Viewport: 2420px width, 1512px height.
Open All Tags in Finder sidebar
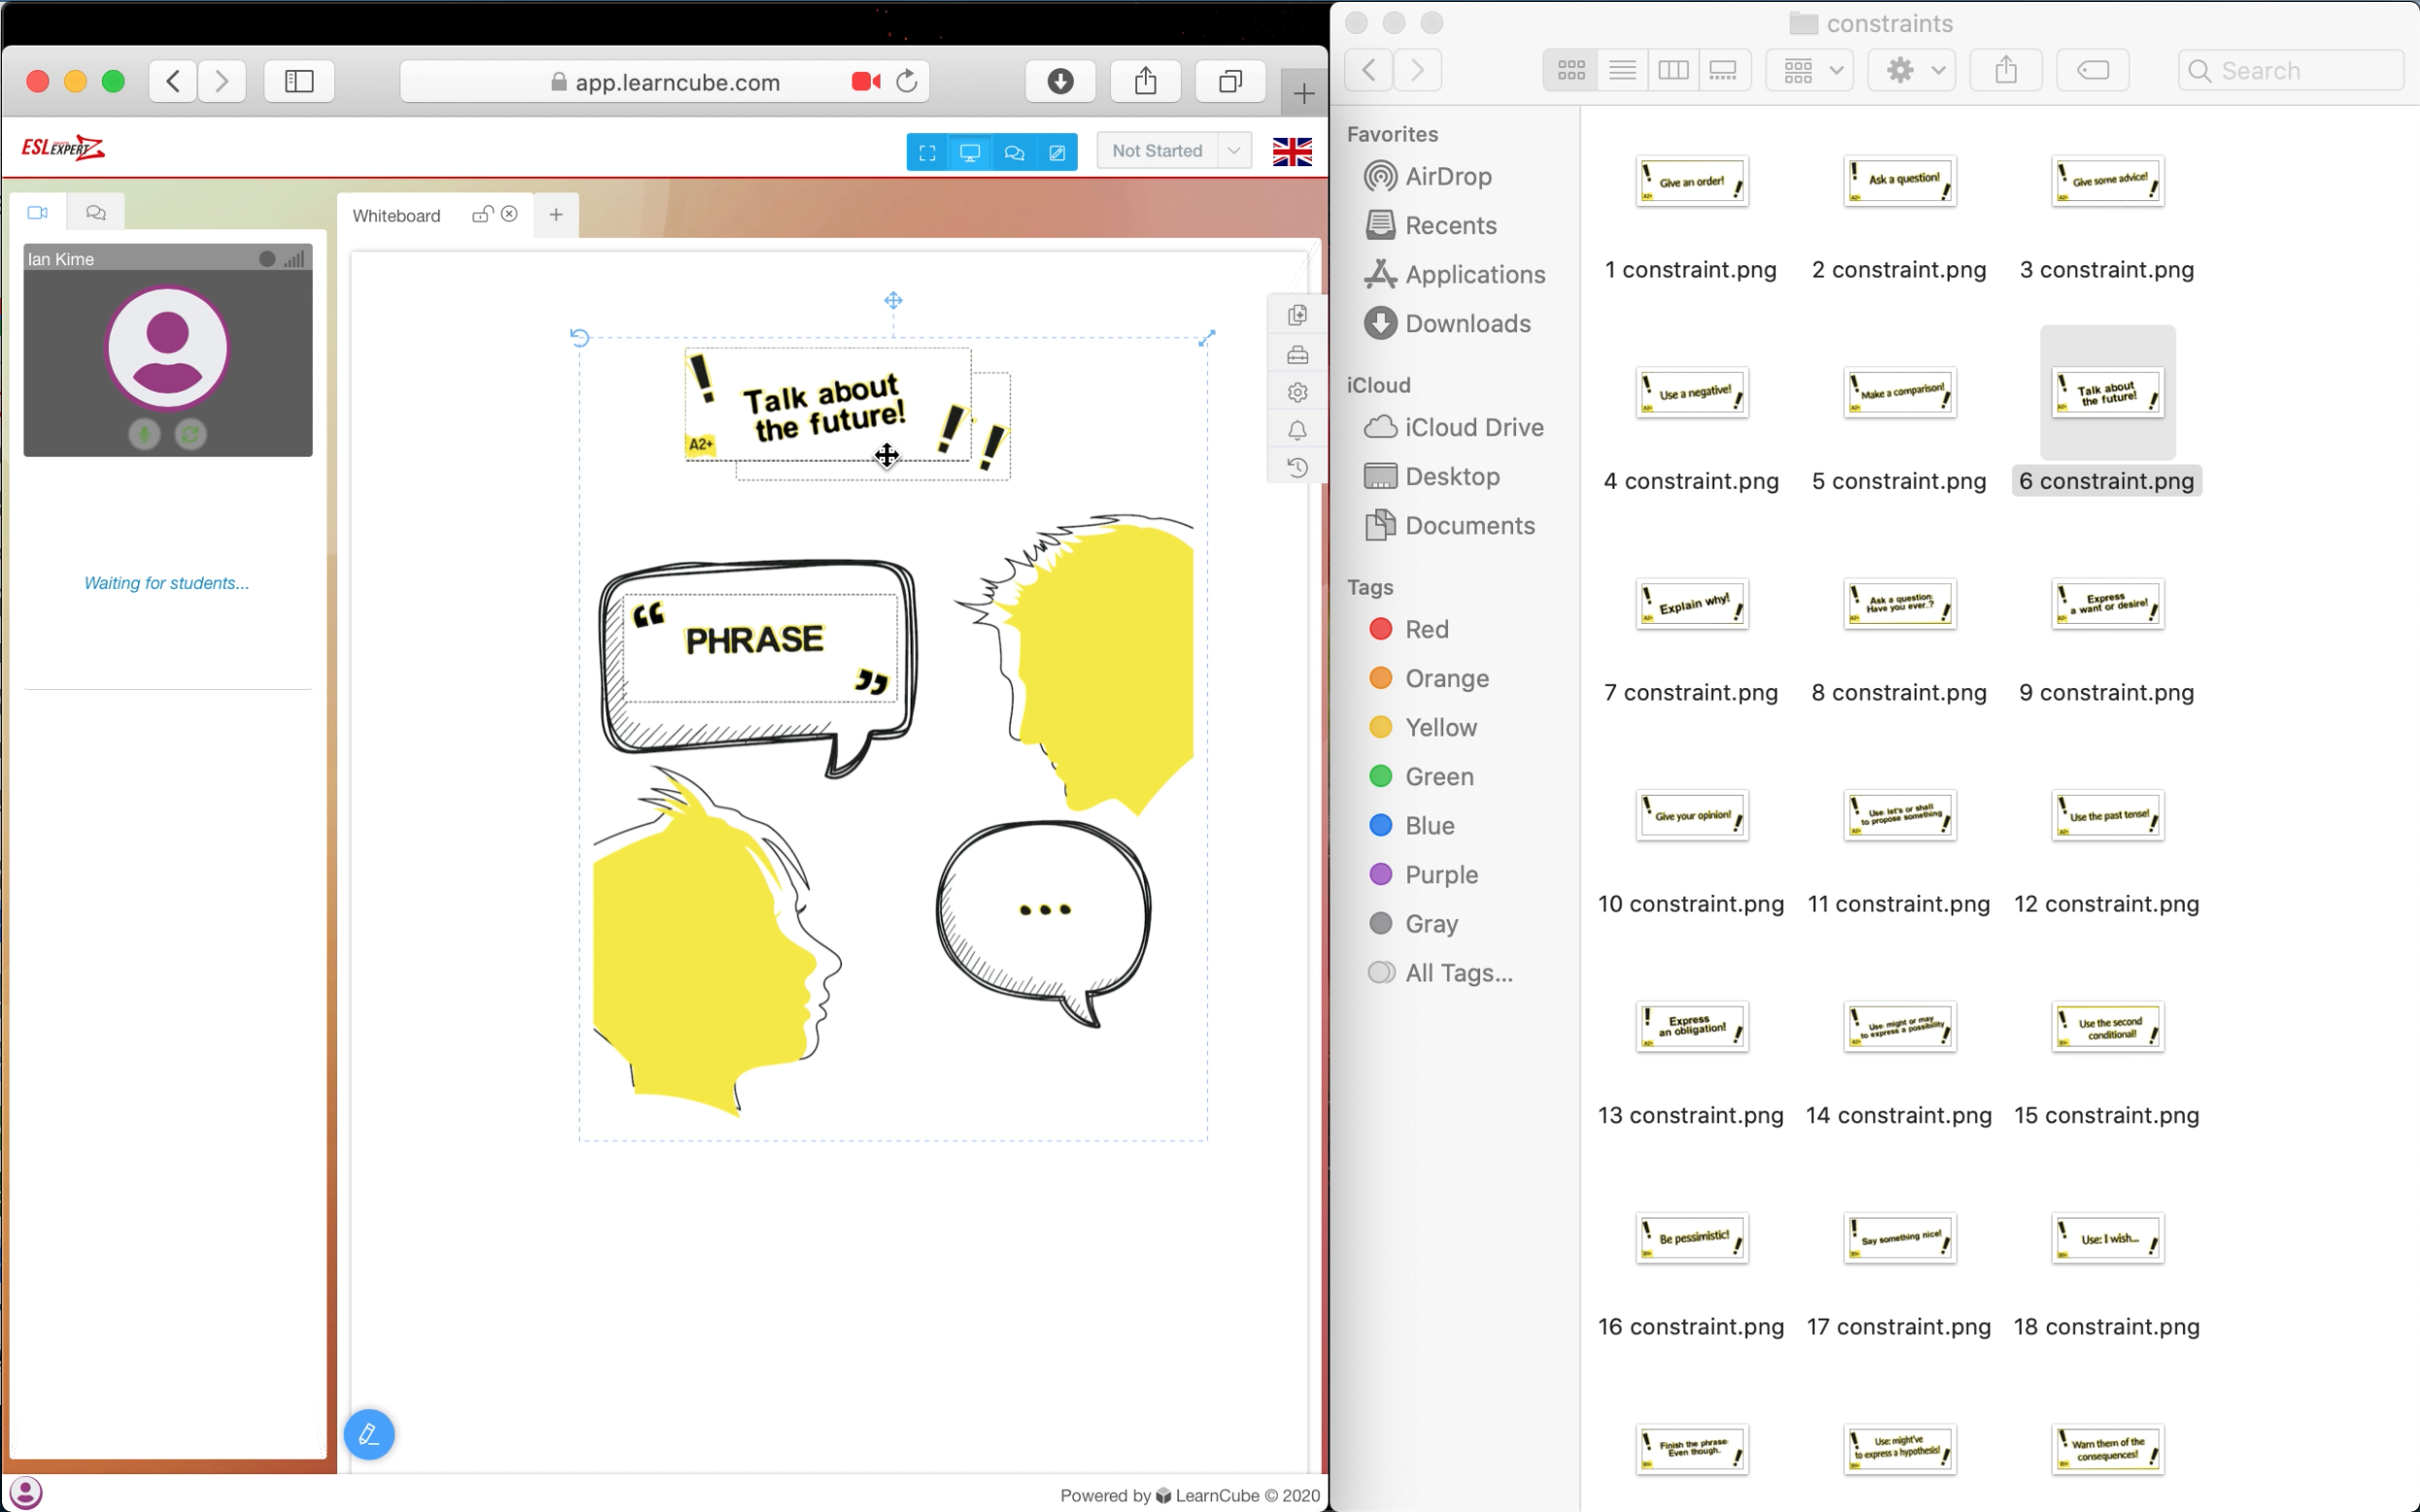pos(1458,973)
